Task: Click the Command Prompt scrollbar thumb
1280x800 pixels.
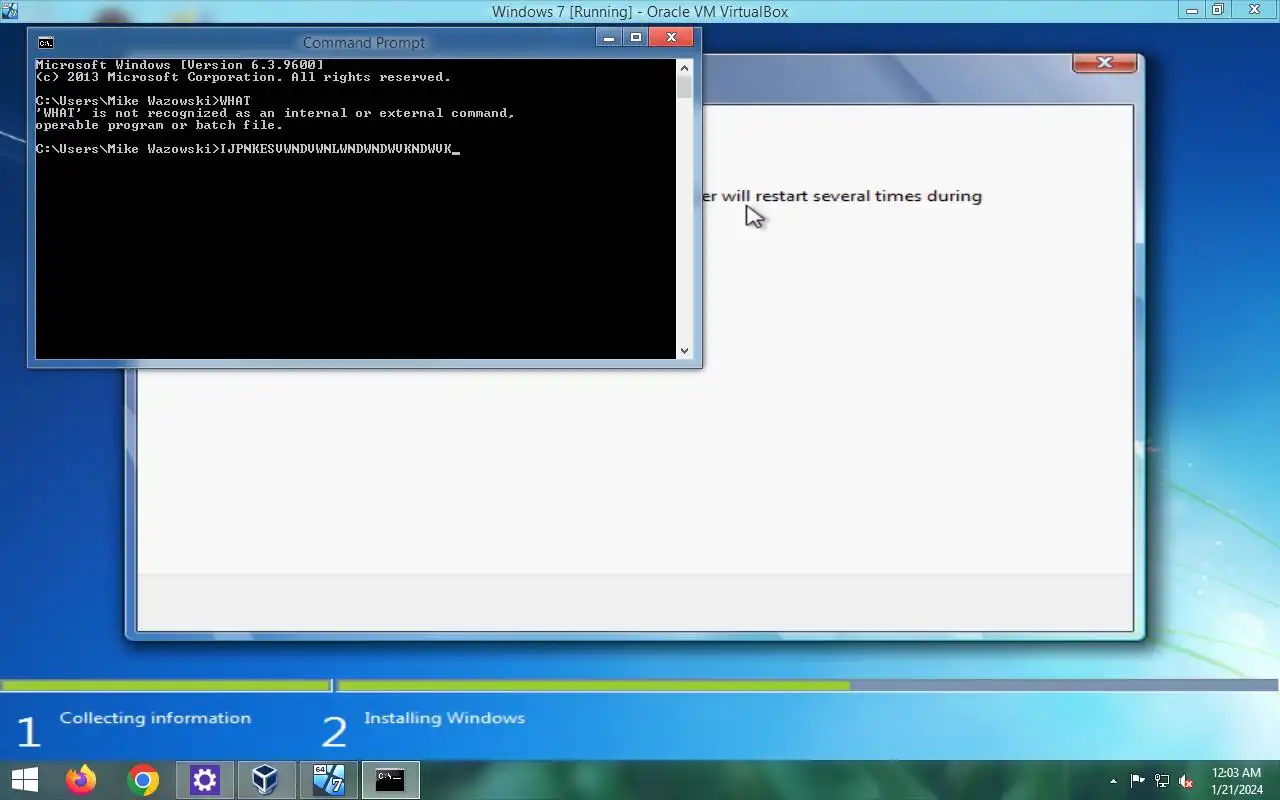Action: pyautogui.click(x=684, y=86)
